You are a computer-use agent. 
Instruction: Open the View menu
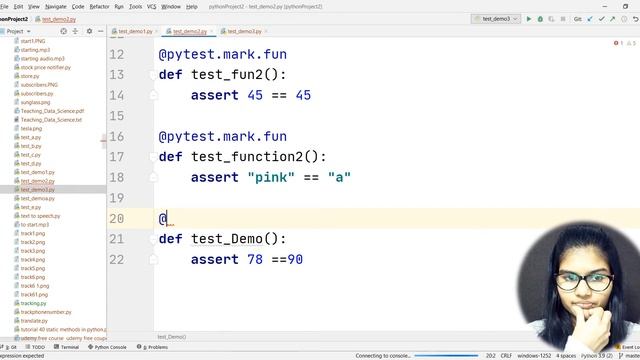click(x=33, y=7)
